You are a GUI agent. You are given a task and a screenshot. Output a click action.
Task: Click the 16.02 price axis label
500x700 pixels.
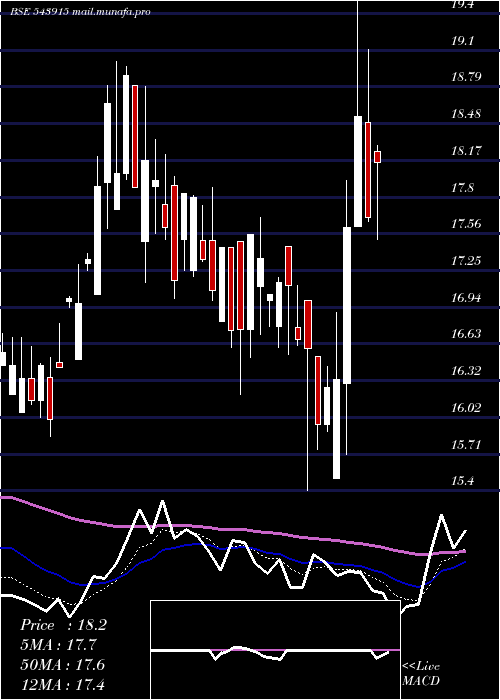coord(466,408)
